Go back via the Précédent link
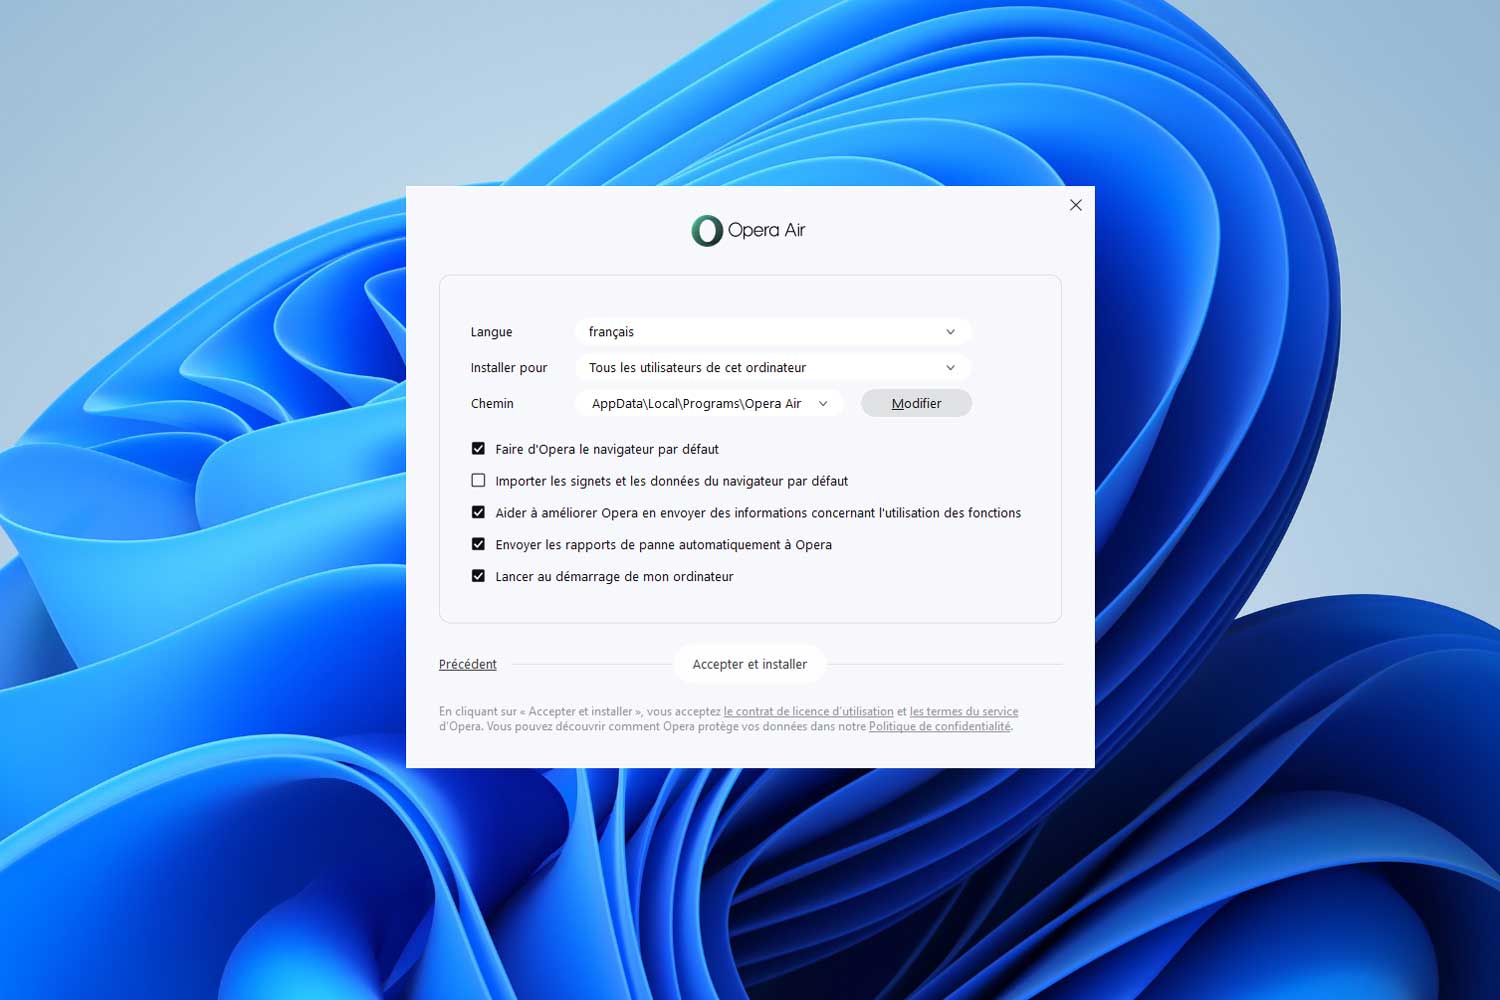Screen dimensions: 1500x1000 coord(468,664)
